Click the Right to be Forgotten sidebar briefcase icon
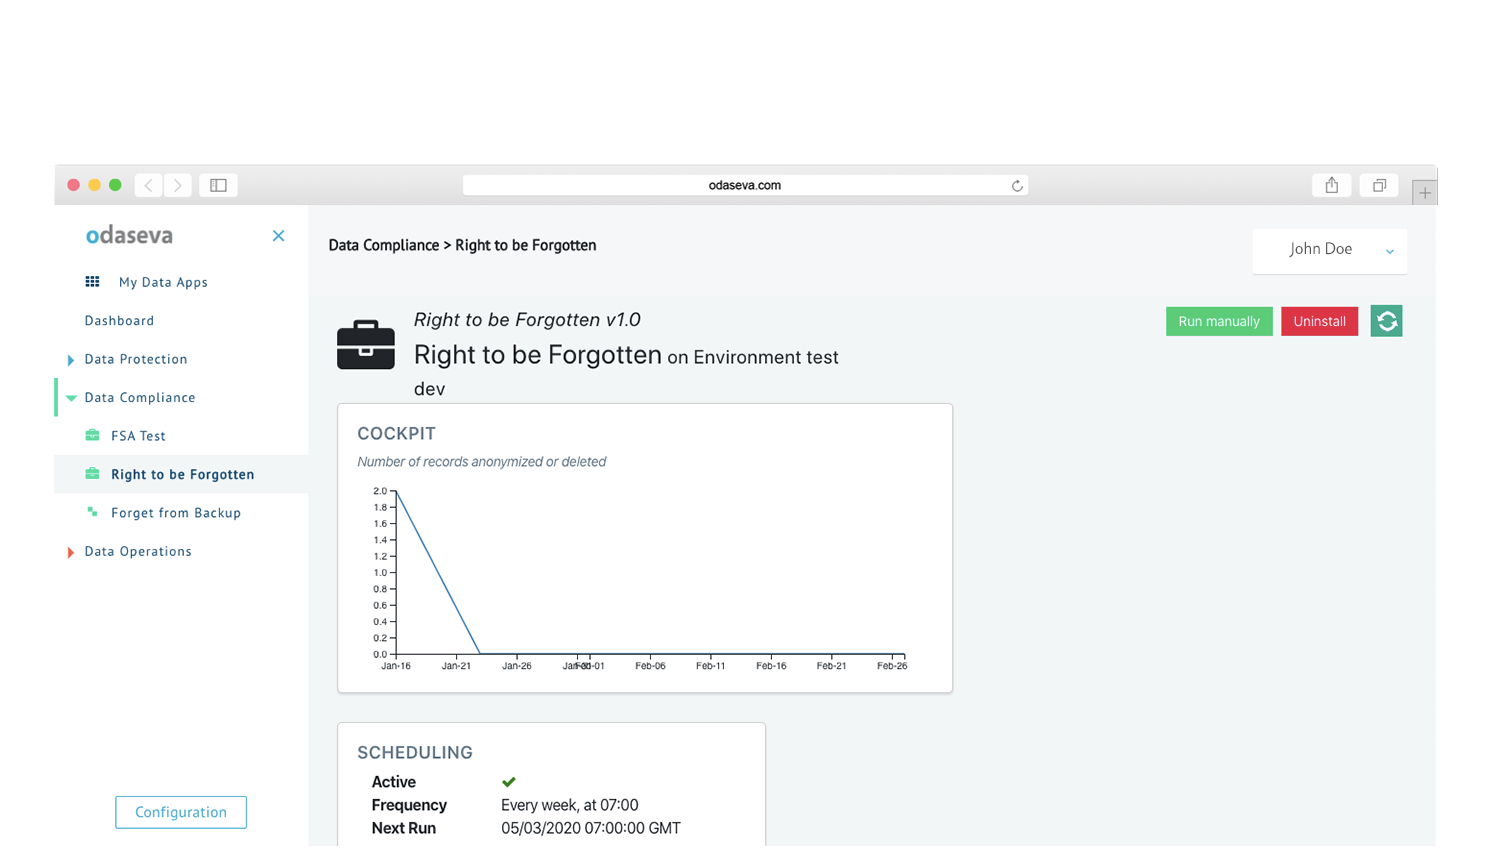This screenshot has height=850, width=1500. 92,474
